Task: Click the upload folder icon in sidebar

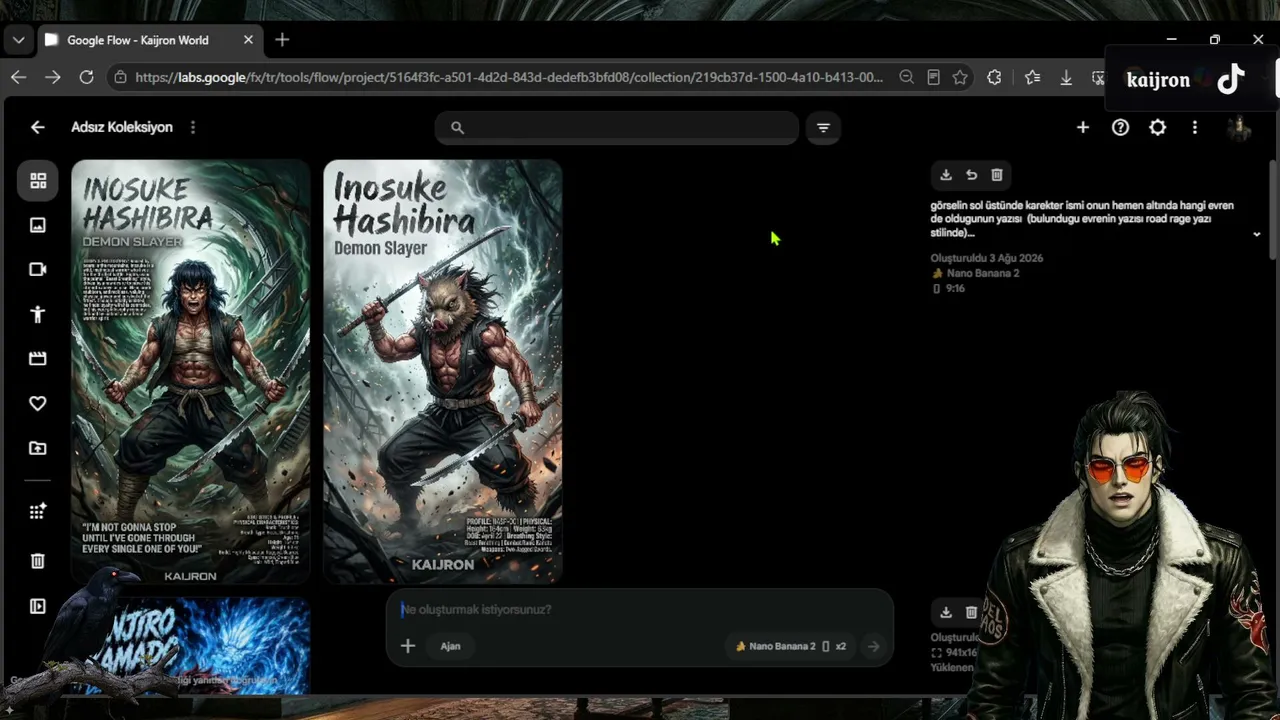Action: point(38,448)
